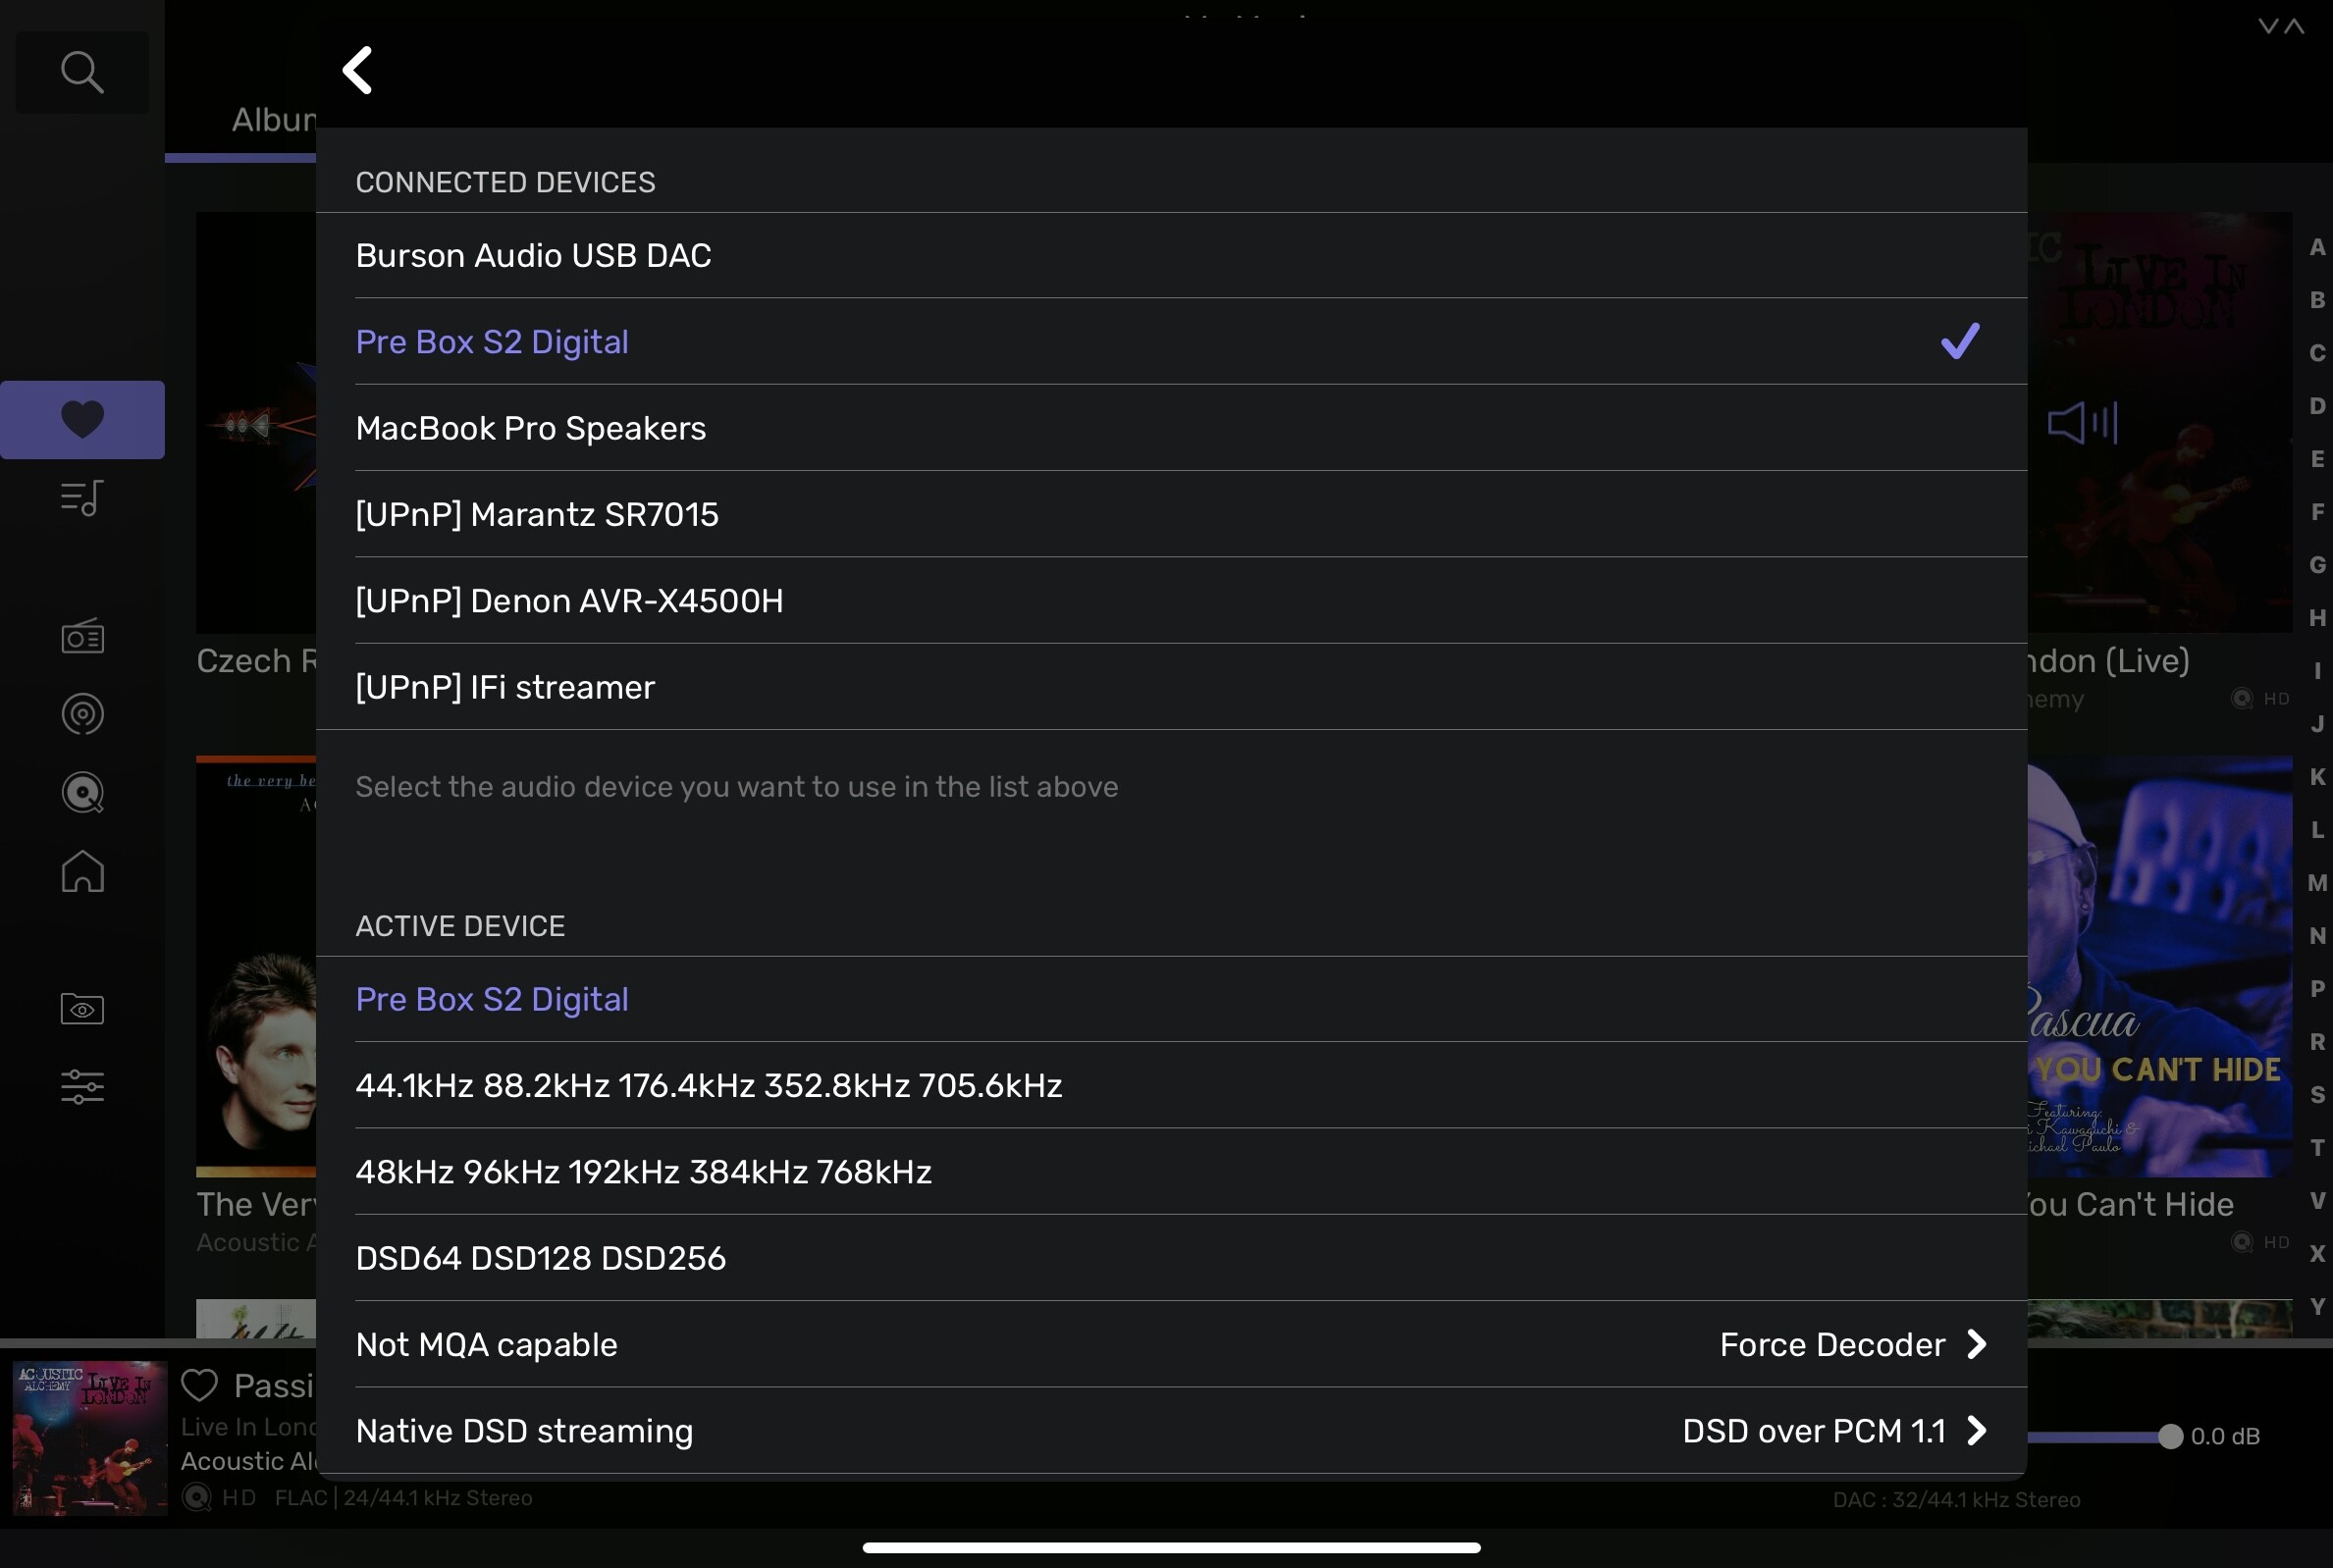Click the Albums tab

pyautogui.click(x=273, y=120)
